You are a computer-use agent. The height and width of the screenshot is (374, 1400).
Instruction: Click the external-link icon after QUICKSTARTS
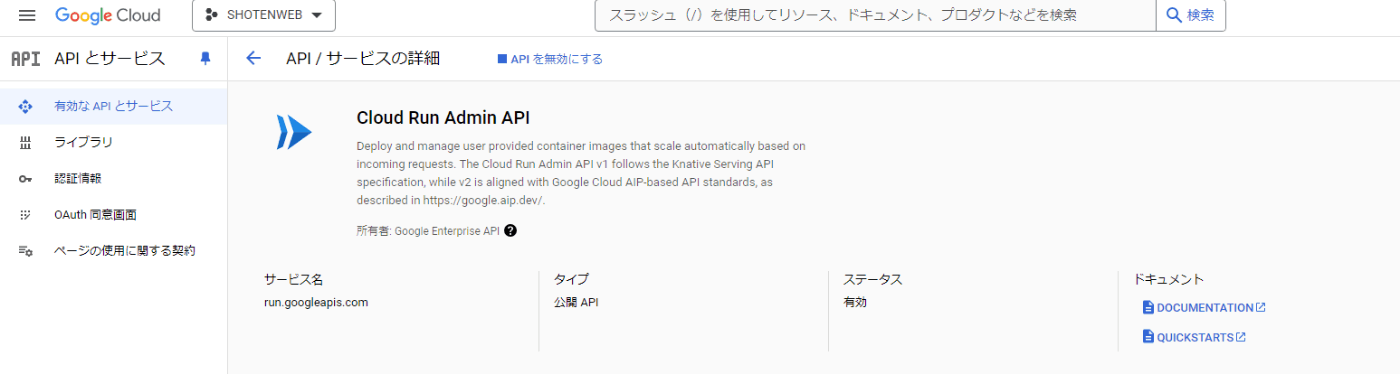(x=1241, y=337)
